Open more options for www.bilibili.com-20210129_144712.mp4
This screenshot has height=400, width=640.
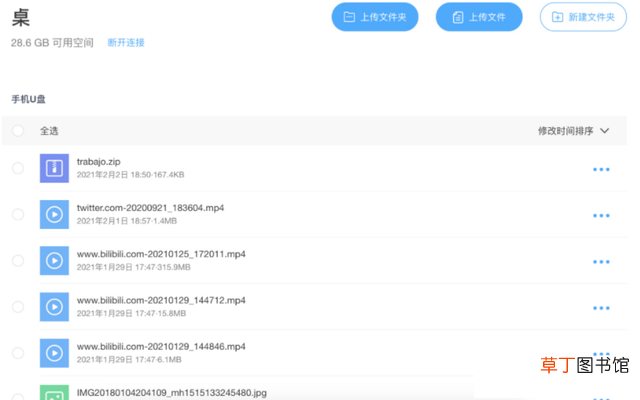point(601,308)
